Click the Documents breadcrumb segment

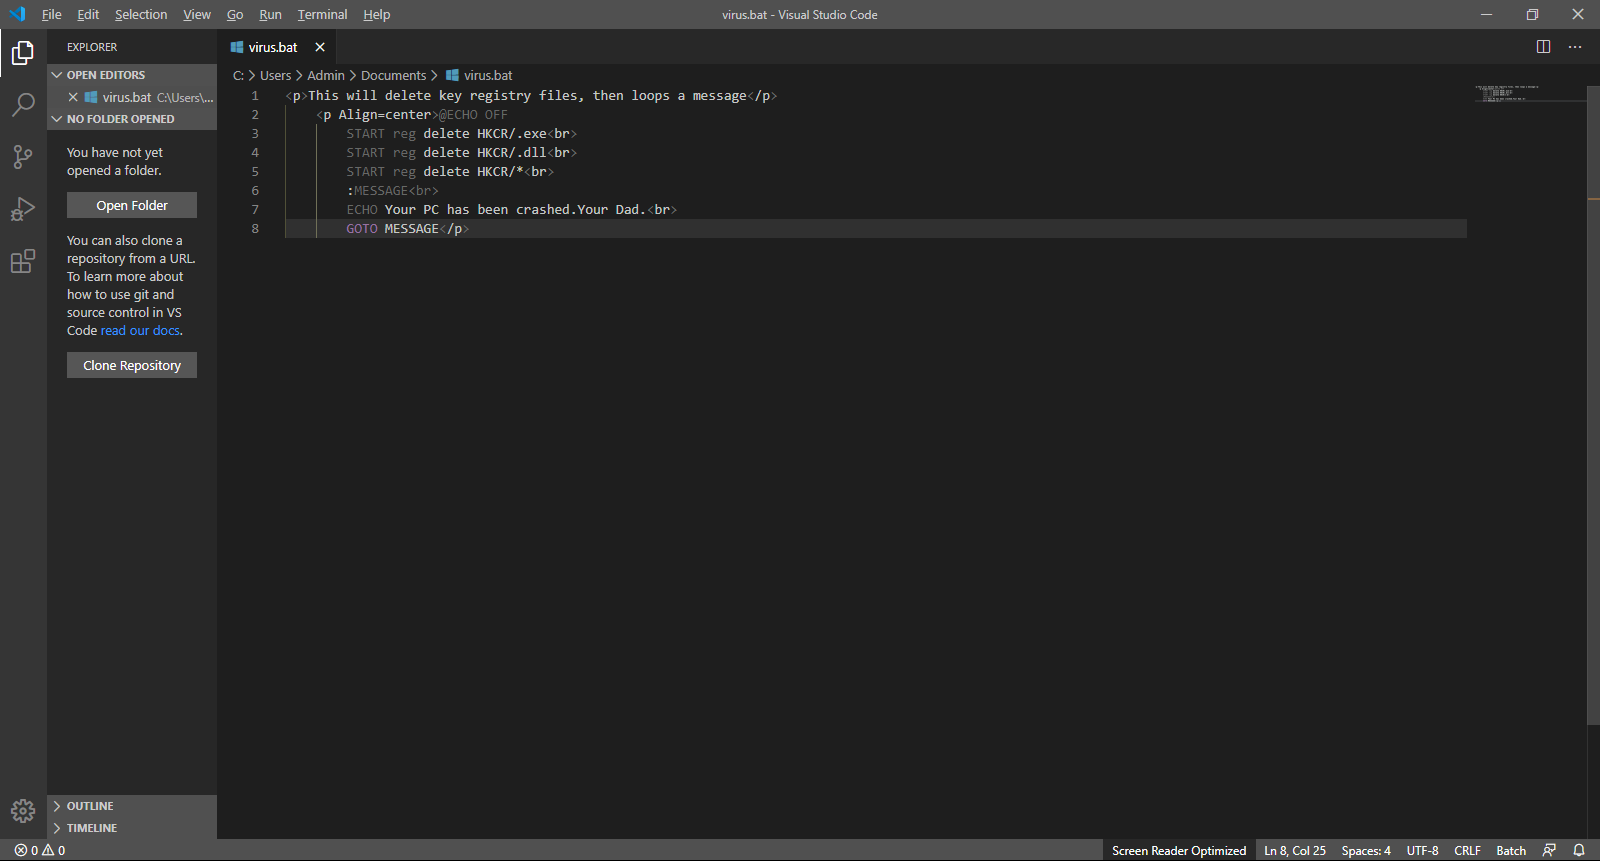[394, 75]
